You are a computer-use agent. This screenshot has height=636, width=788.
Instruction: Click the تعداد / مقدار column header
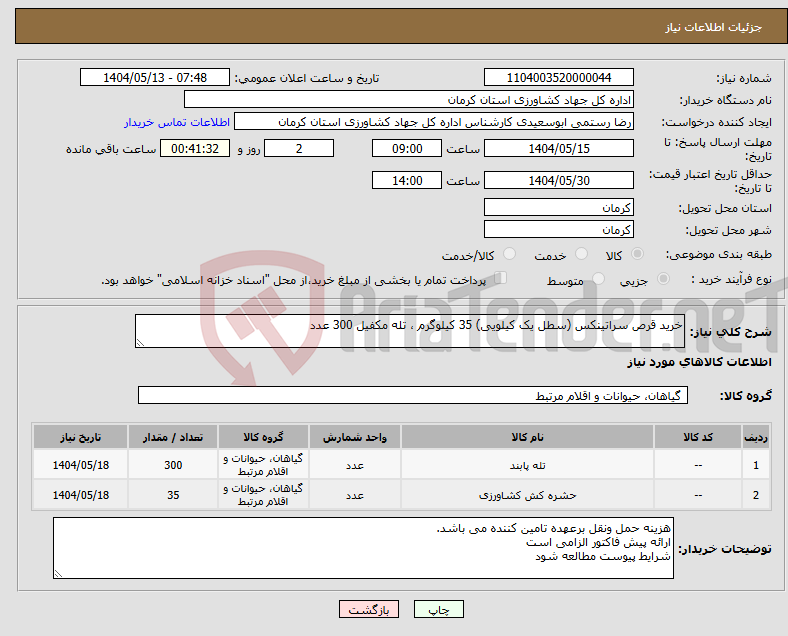173,437
